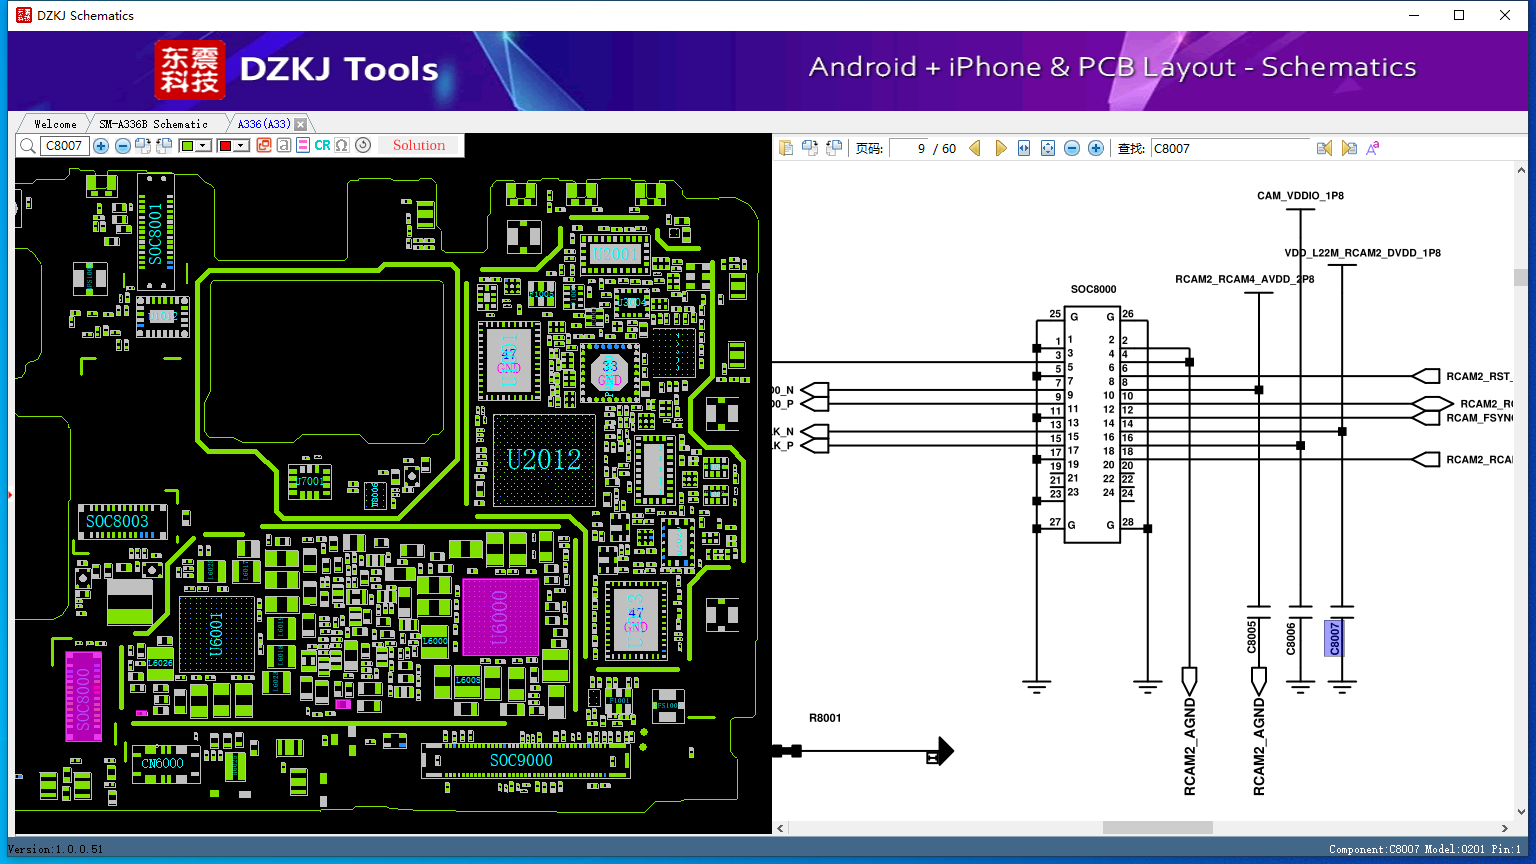Click the RCAM_FSYNC net label
The height and width of the screenshot is (864, 1536).
point(1479,418)
